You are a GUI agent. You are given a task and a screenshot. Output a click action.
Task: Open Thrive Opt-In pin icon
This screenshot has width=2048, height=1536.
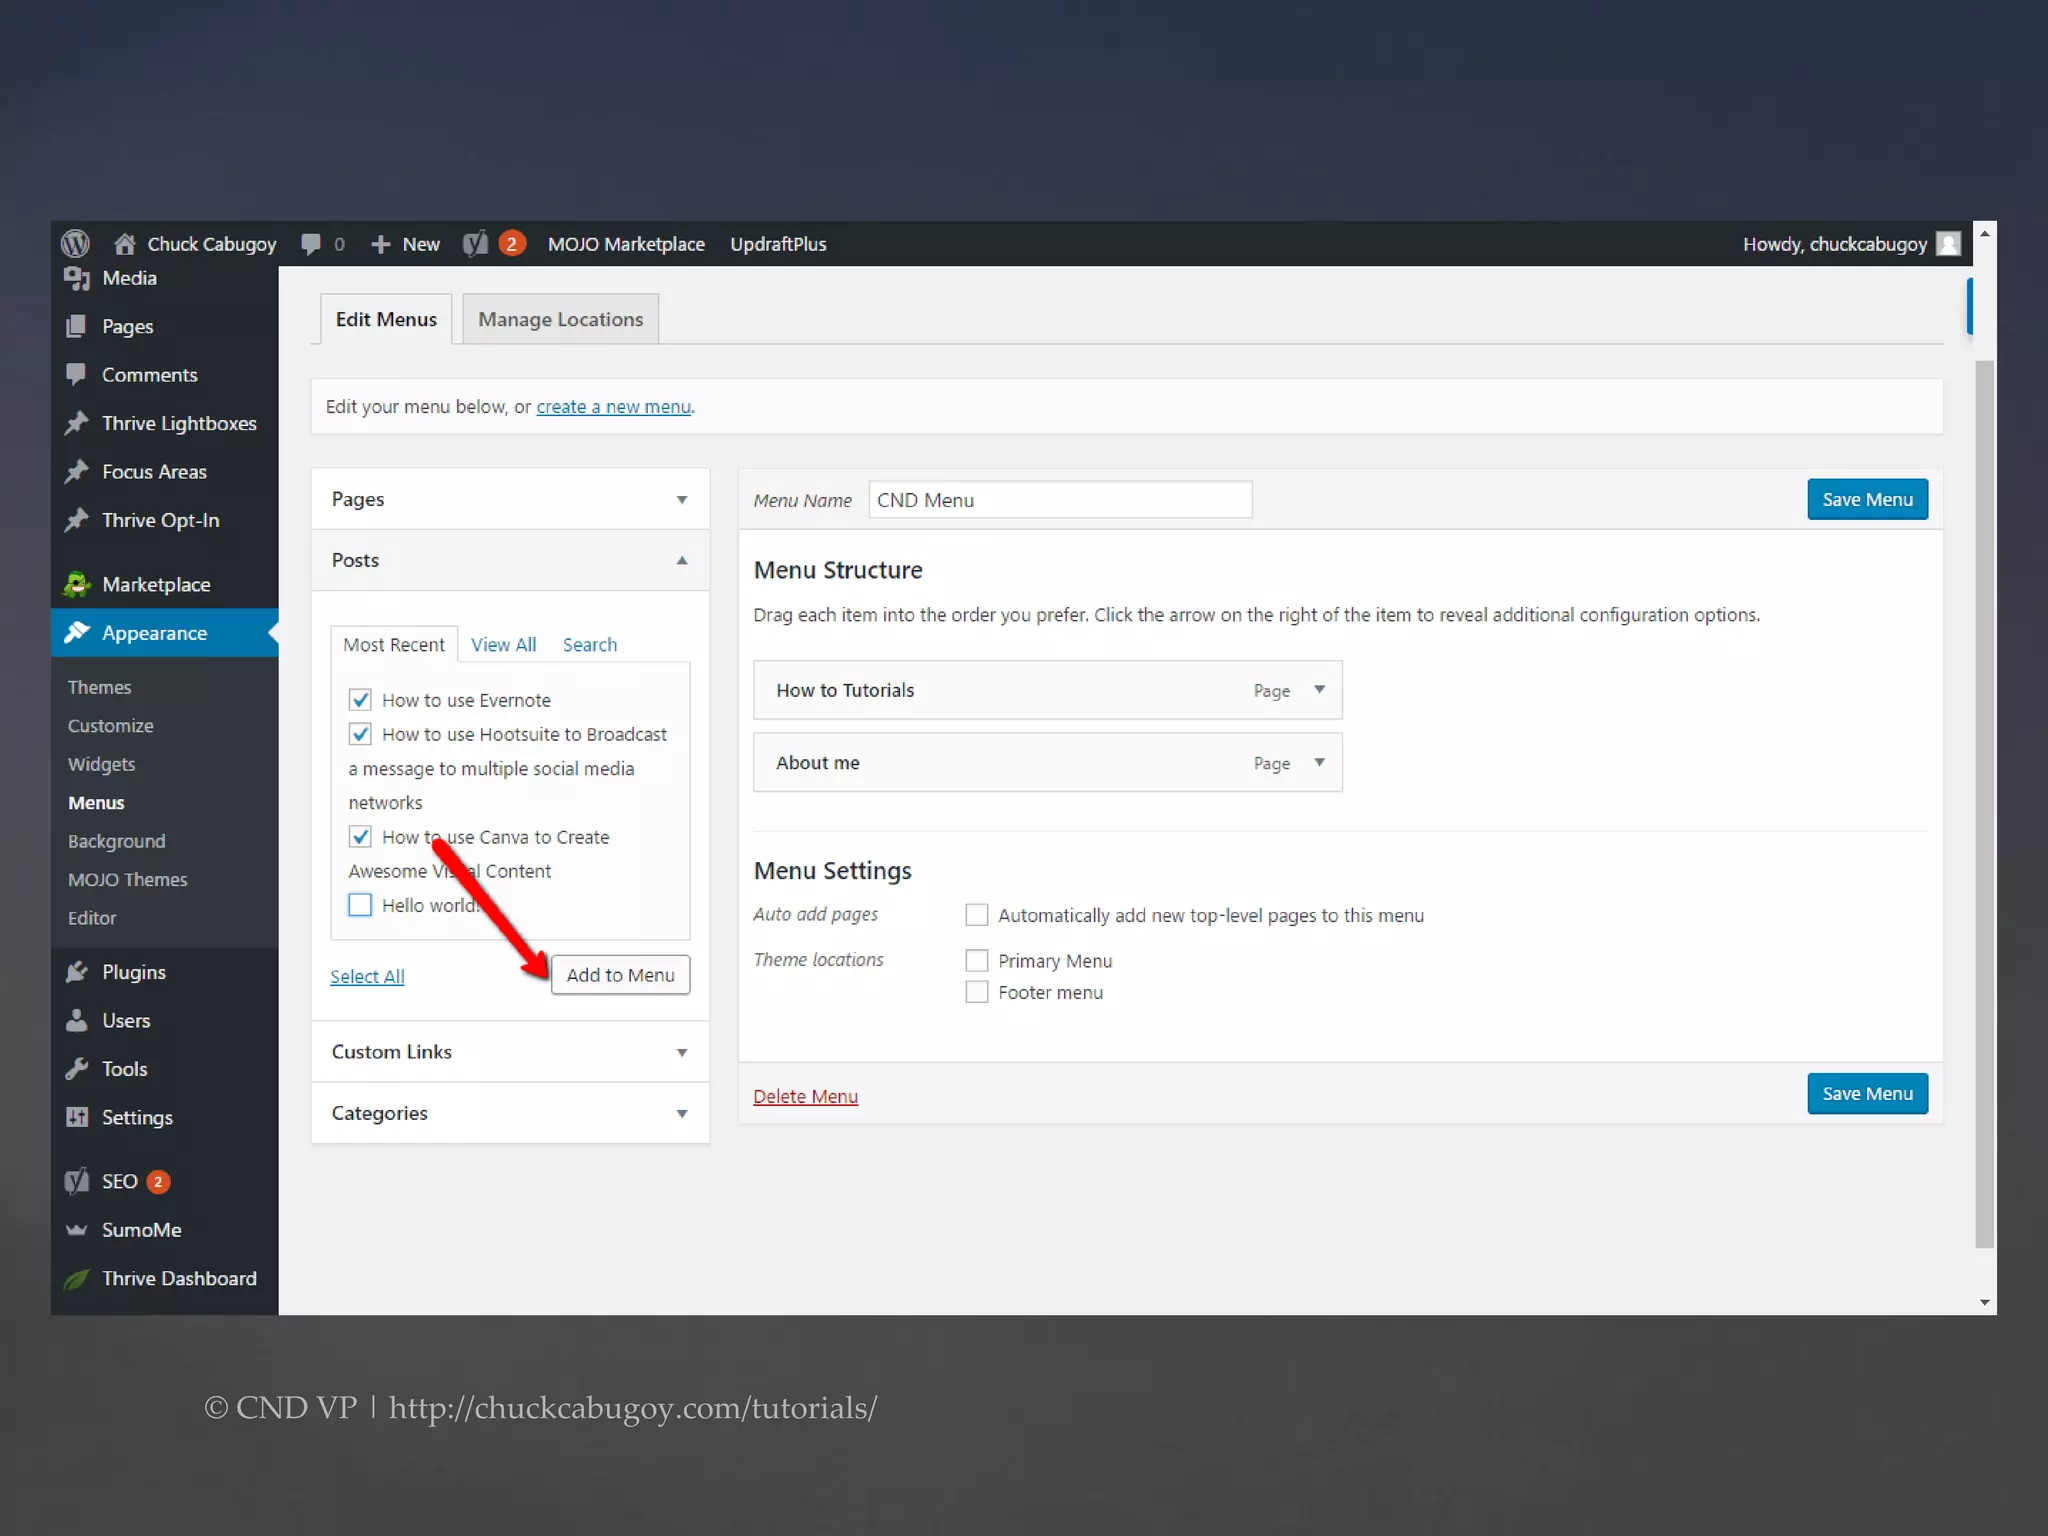tap(77, 520)
